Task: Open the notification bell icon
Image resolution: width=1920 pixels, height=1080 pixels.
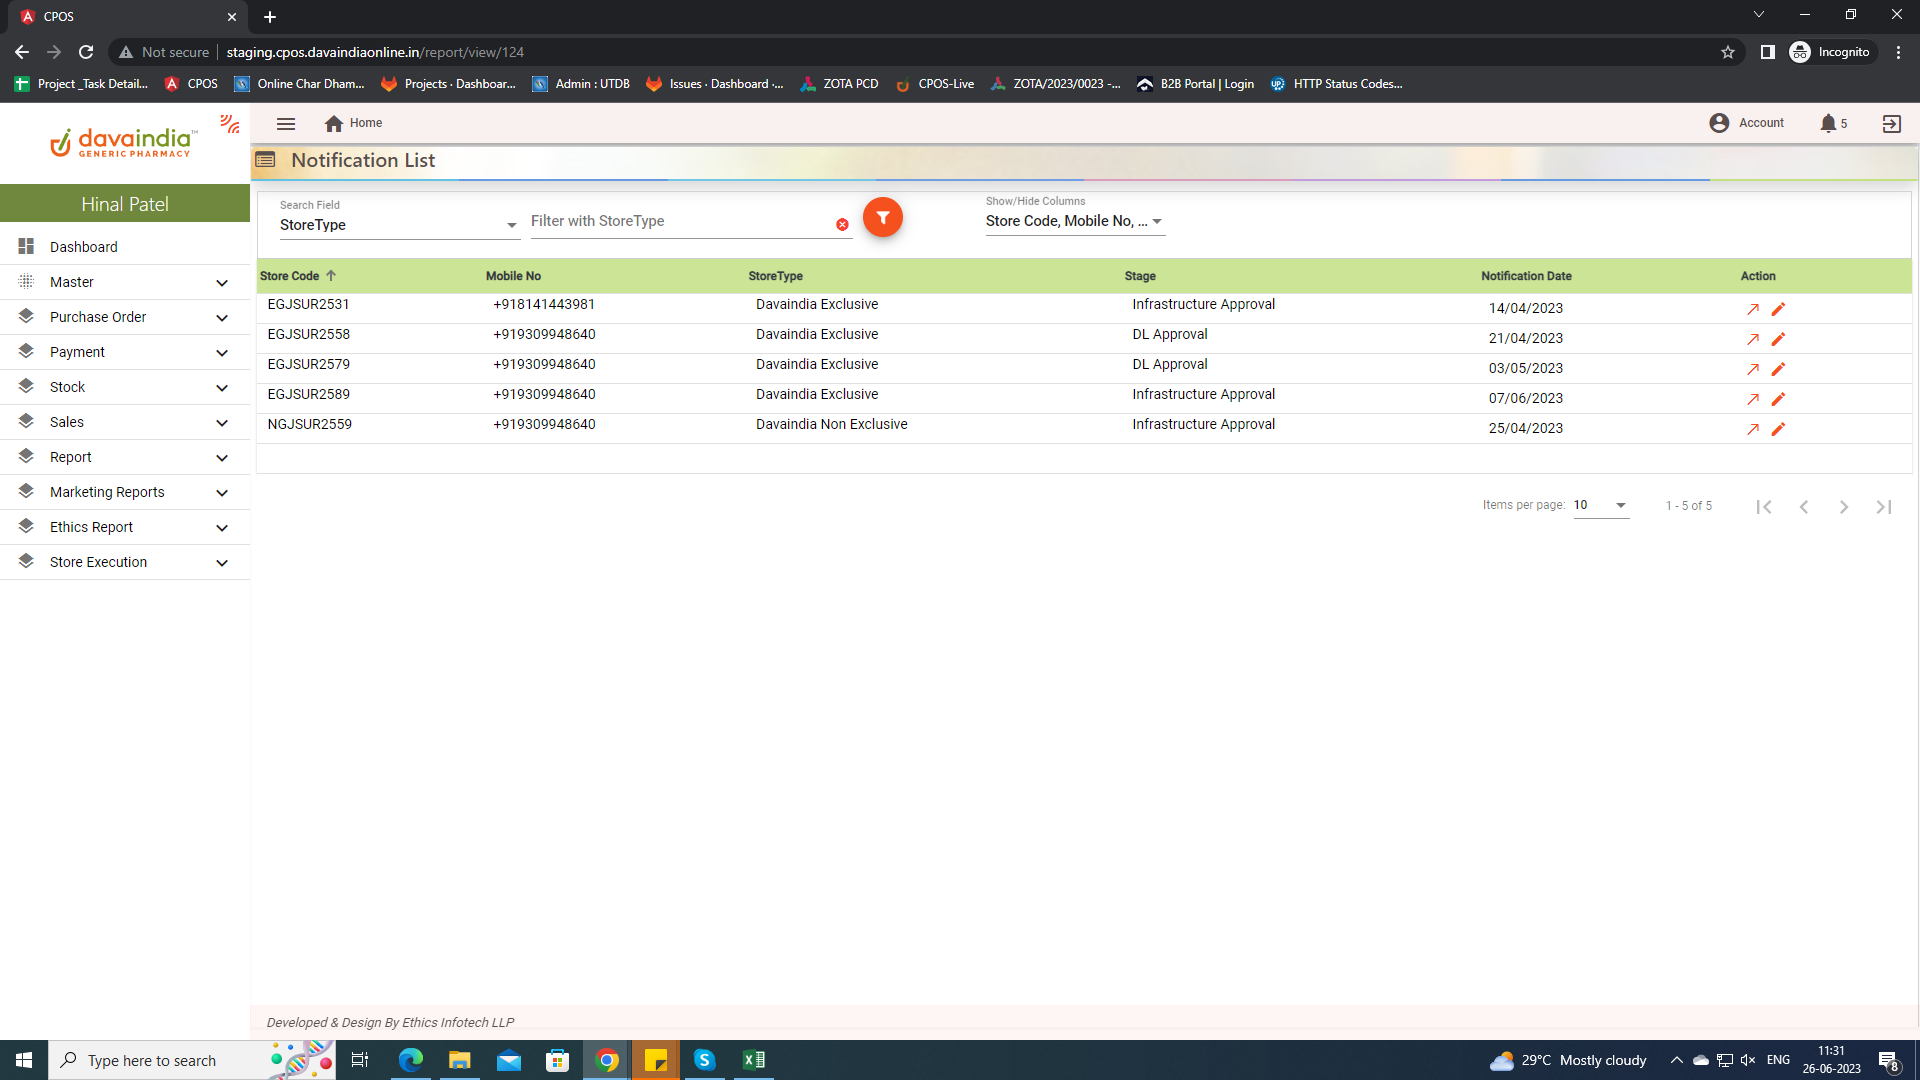Action: tap(1828, 123)
